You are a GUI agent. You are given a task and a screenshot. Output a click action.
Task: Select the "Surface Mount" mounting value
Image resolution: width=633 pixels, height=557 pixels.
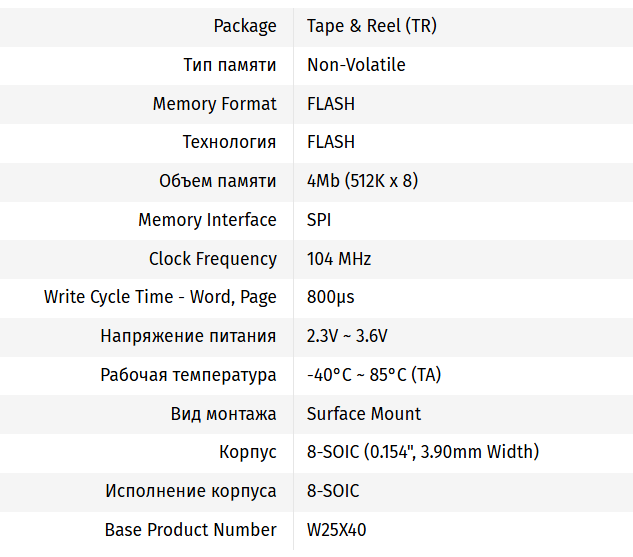364,414
